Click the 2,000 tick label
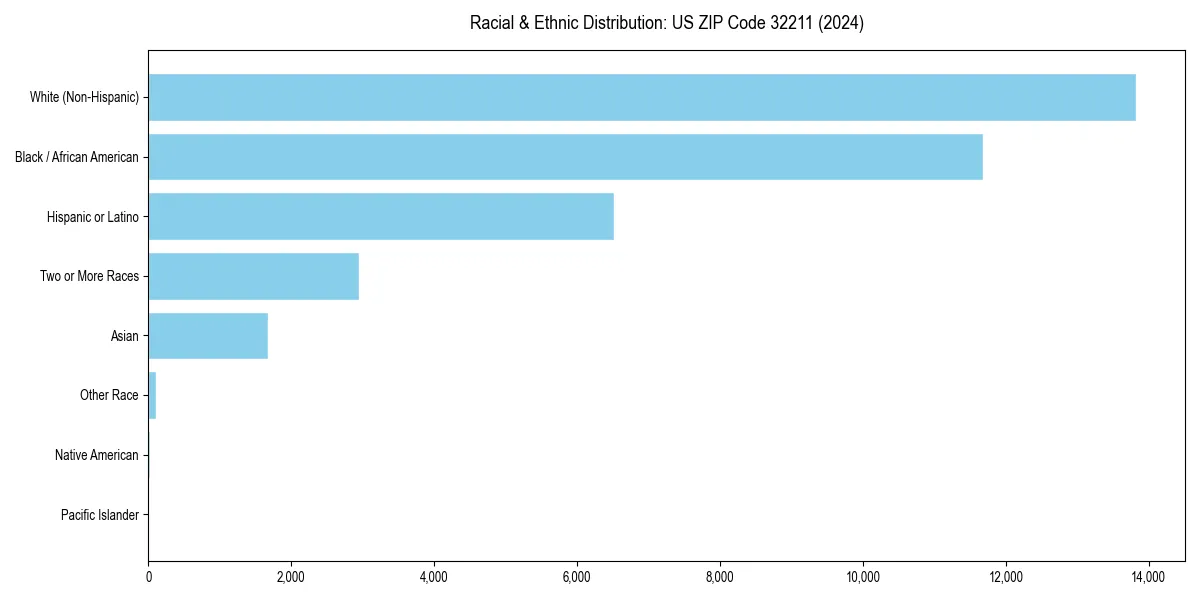 [x=293, y=578]
